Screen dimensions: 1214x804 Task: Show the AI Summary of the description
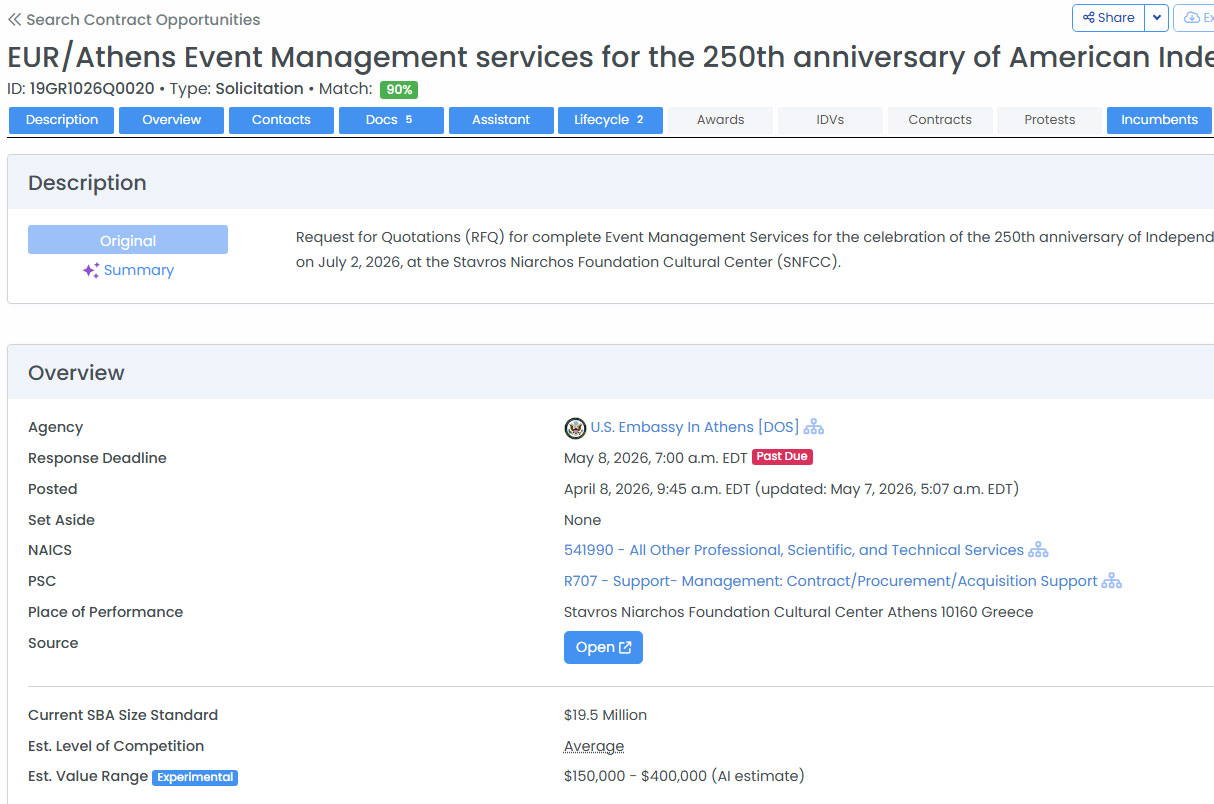coord(139,270)
